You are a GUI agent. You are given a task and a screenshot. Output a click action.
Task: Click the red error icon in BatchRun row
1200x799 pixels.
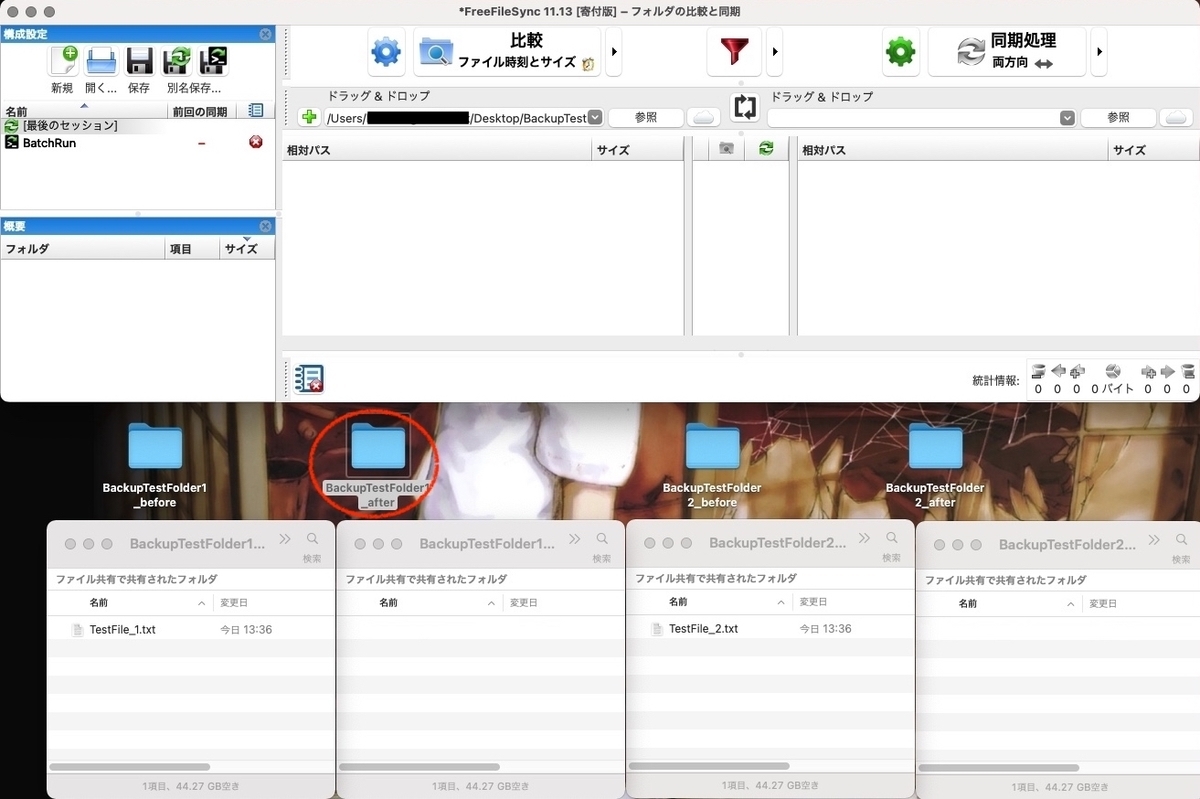click(x=256, y=143)
